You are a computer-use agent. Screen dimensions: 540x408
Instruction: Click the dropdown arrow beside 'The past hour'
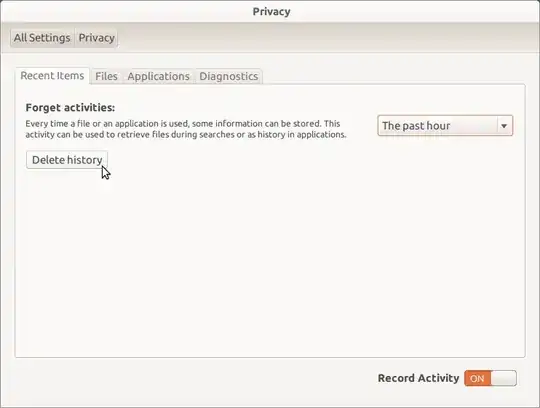504,126
